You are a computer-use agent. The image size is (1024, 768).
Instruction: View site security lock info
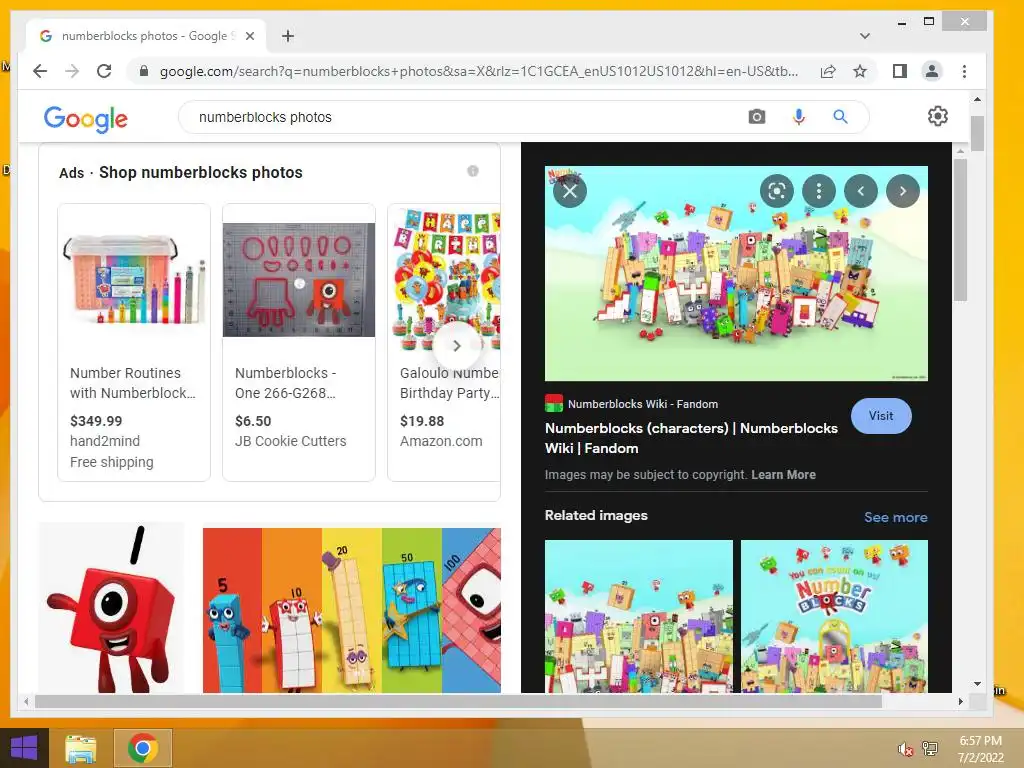pyautogui.click(x=144, y=71)
